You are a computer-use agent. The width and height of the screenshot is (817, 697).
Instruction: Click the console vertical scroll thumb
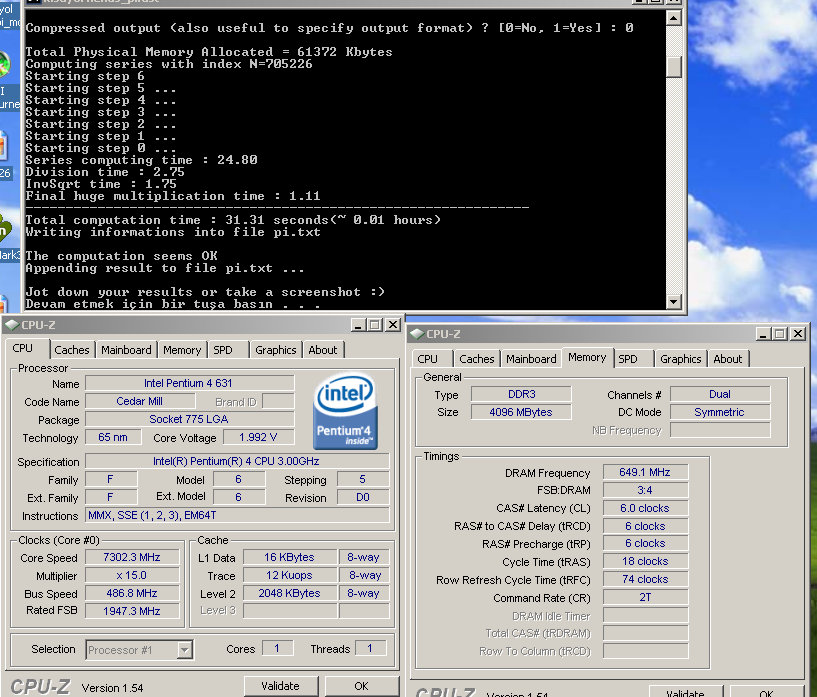[x=674, y=67]
